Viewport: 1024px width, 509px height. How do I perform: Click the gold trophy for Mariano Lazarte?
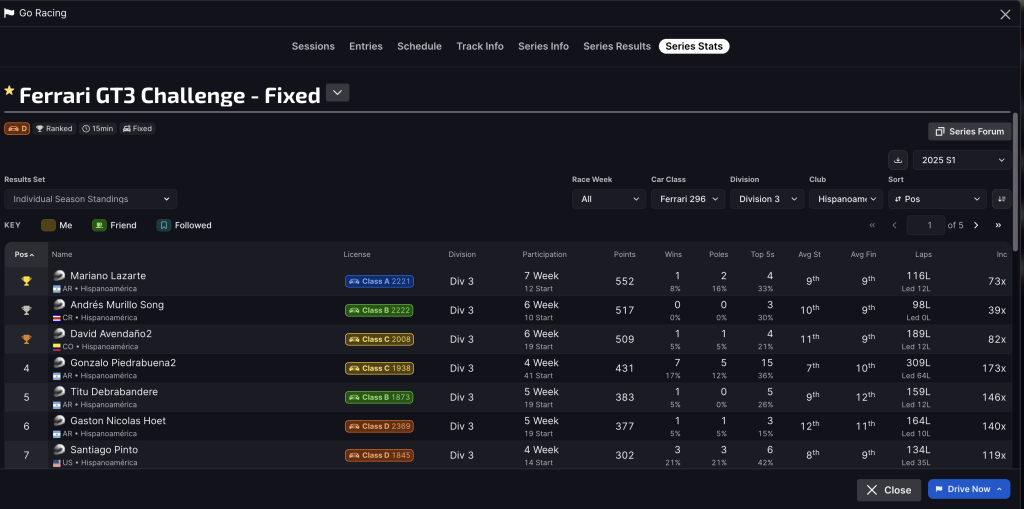tap(26, 281)
